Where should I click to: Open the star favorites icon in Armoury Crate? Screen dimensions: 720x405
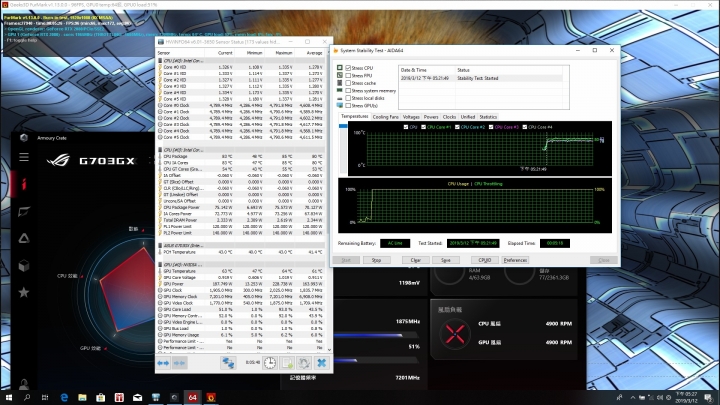pos(24,292)
